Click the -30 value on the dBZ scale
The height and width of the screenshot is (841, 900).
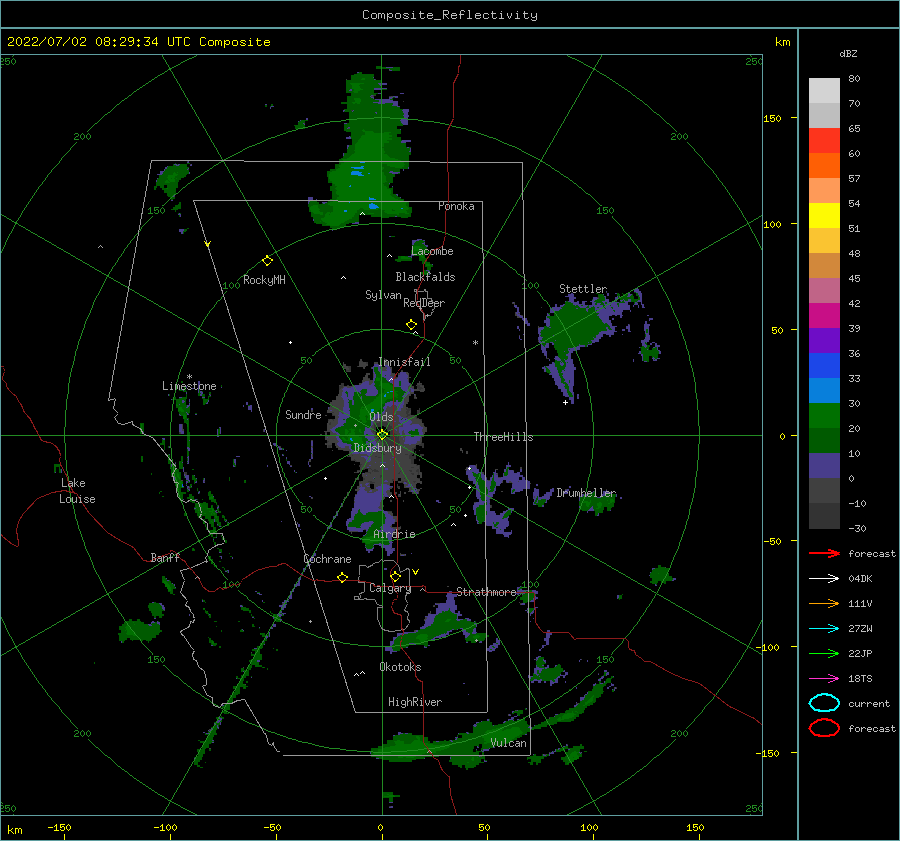pyautogui.click(x=858, y=528)
